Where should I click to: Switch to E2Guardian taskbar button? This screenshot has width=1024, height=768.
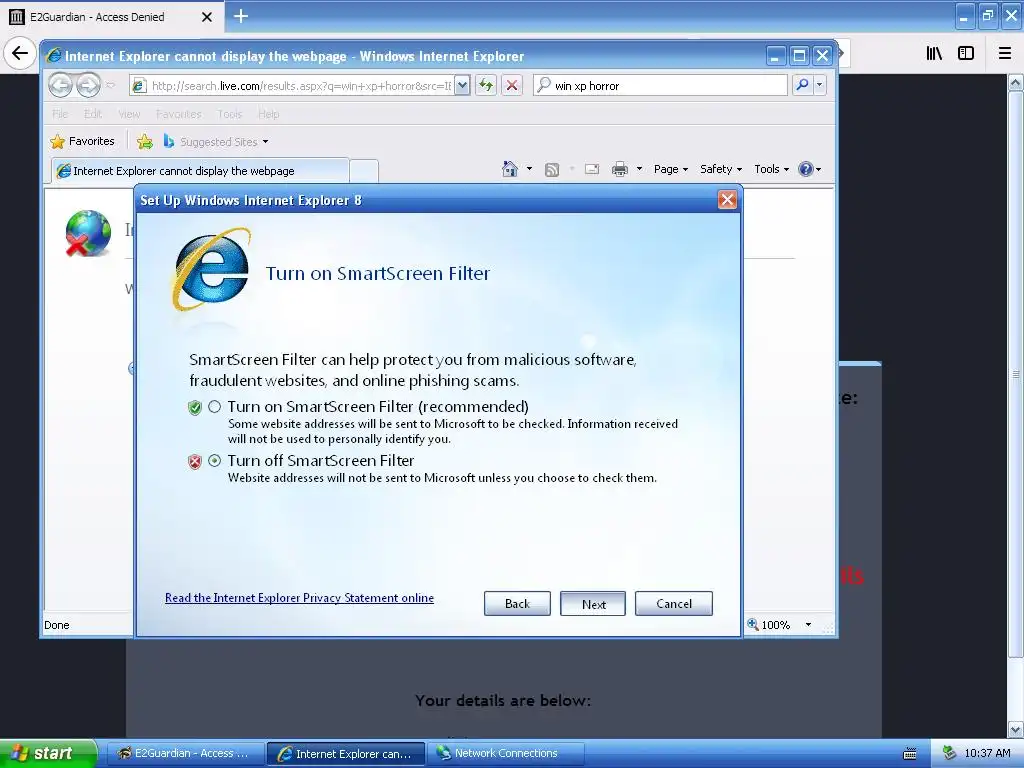184,754
